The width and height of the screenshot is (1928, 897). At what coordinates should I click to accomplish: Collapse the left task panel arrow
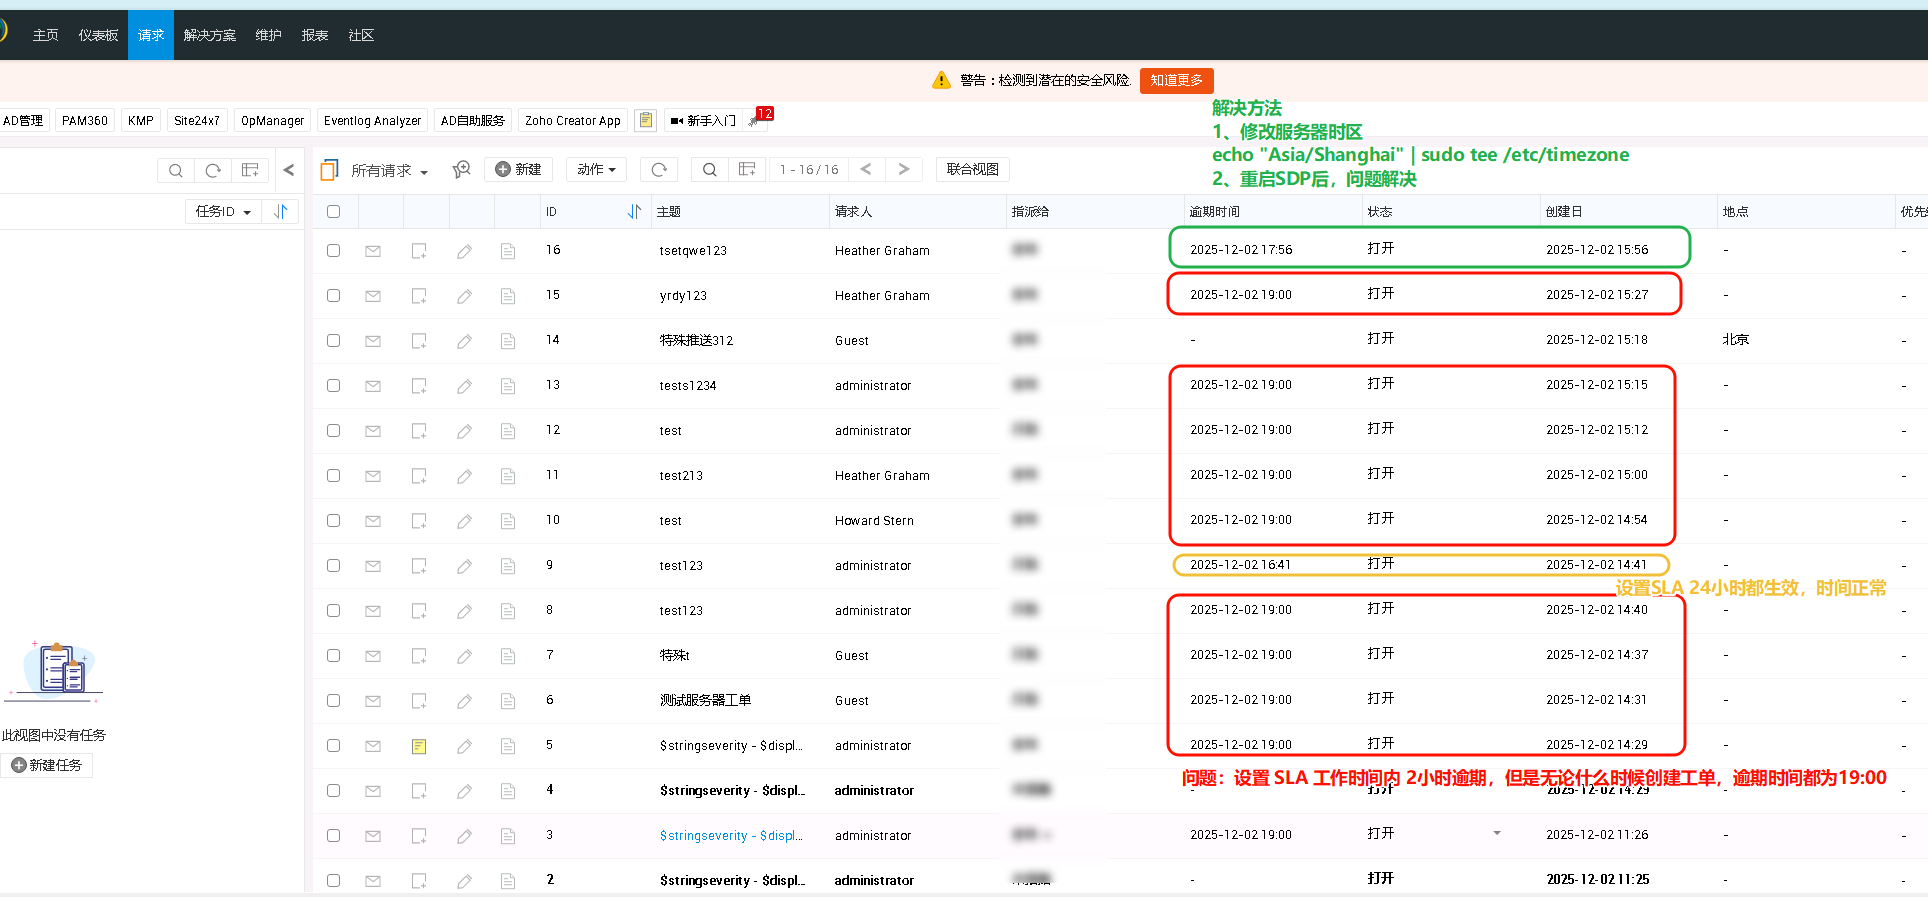tap(289, 170)
